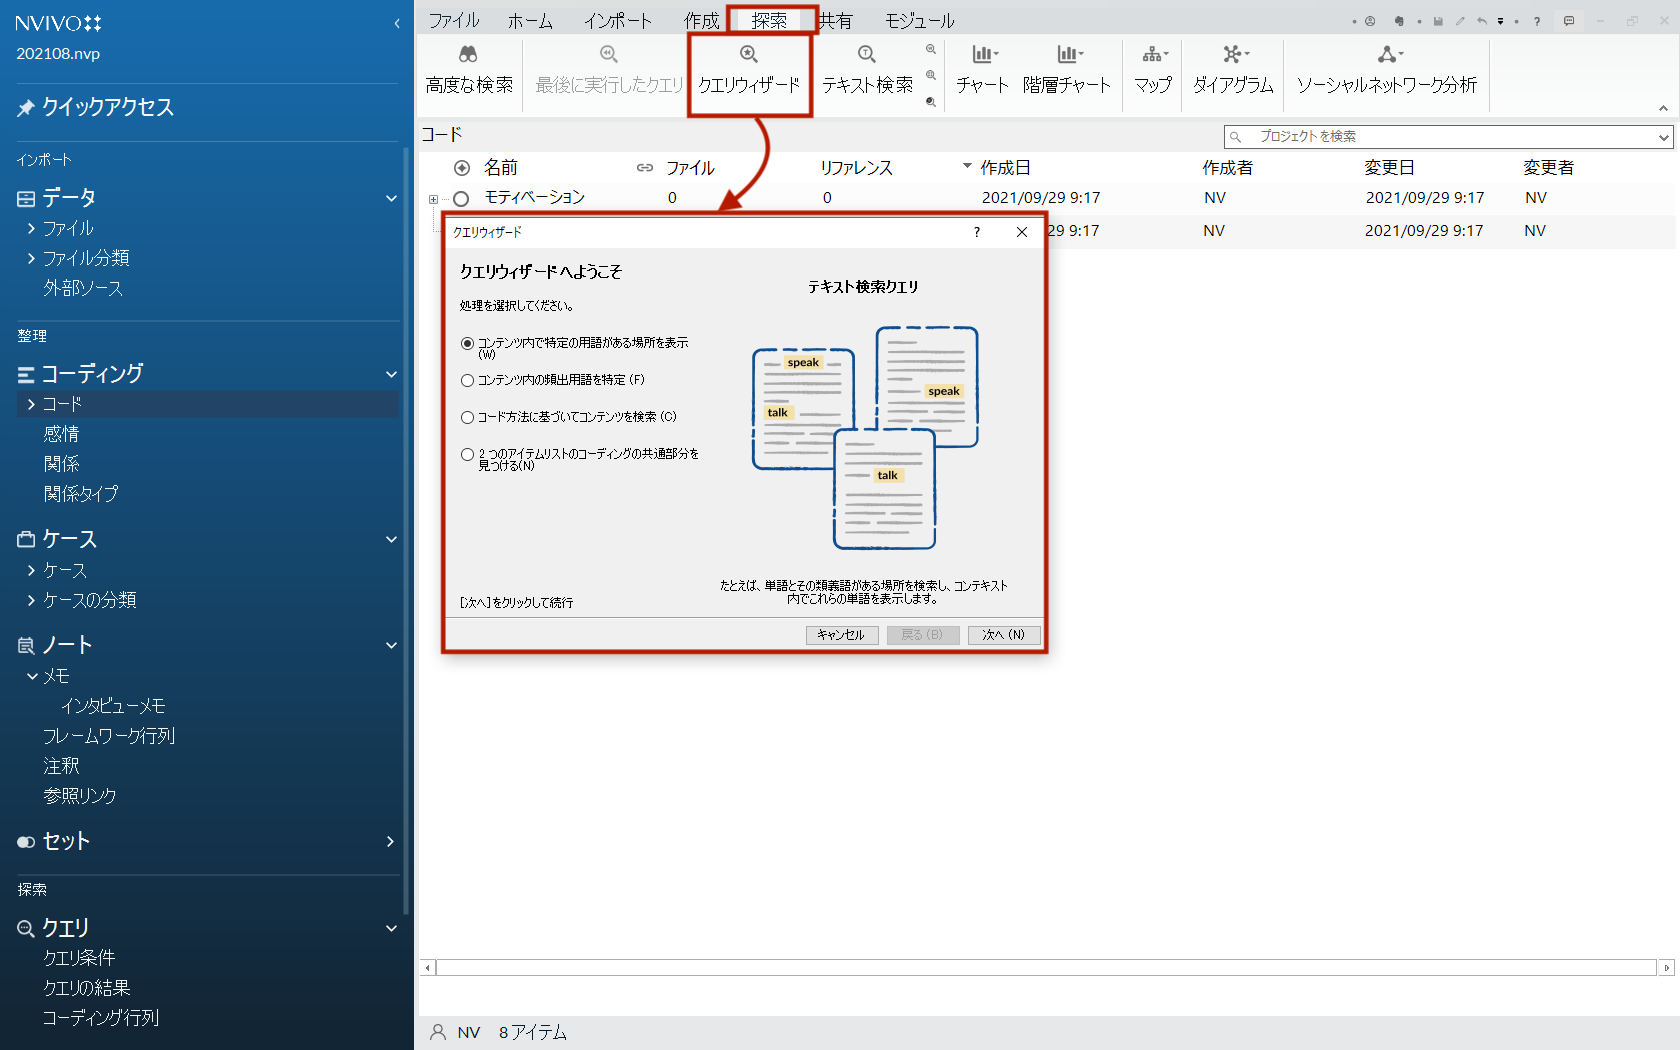
Task: Open the ダイアグラム tool
Action: coord(1233,70)
